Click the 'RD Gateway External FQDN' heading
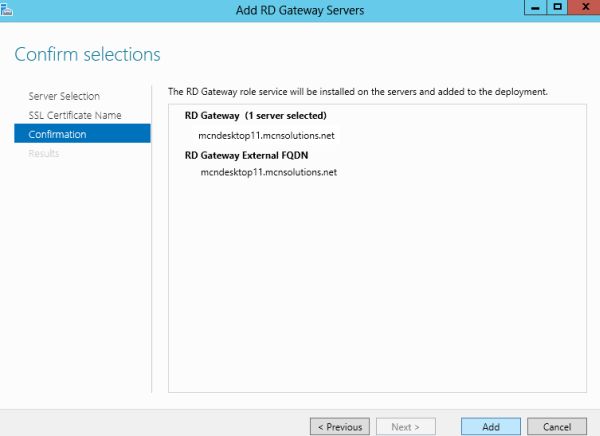Viewport: 600px width, 436px height. coord(246,155)
